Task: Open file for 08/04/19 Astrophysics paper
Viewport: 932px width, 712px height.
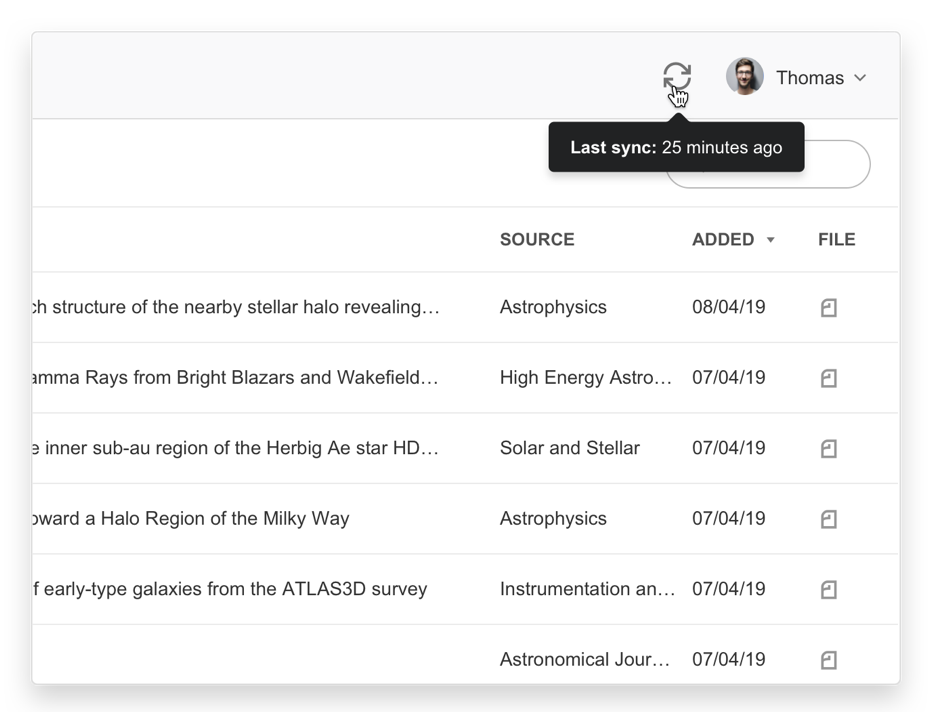Action: pyautogui.click(x=828, y=308)
